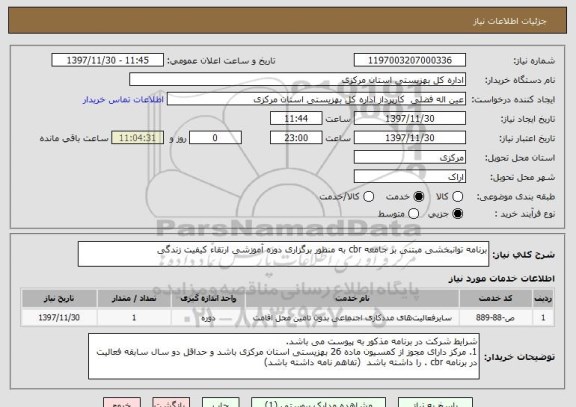Click the خروج exit button
This screenshot has width=576, height=407.
click(122, 403)
